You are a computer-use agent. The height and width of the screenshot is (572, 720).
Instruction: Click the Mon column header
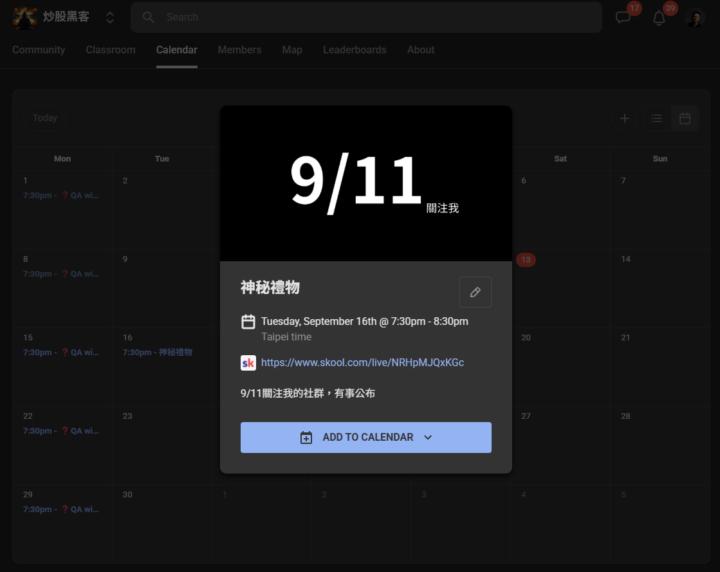tap(62, 158)
